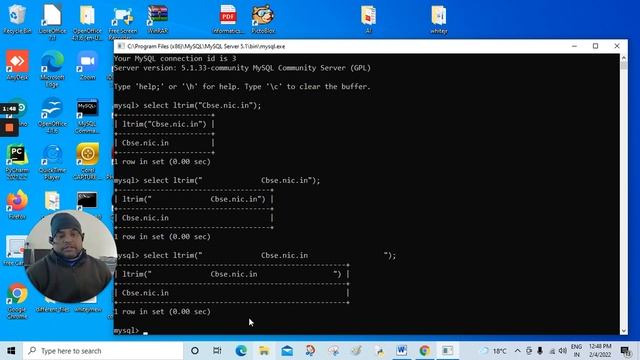Open the LibreOffice desktop shortcut
The height and width of the screenshot is (360, 640).
point(52,22)
